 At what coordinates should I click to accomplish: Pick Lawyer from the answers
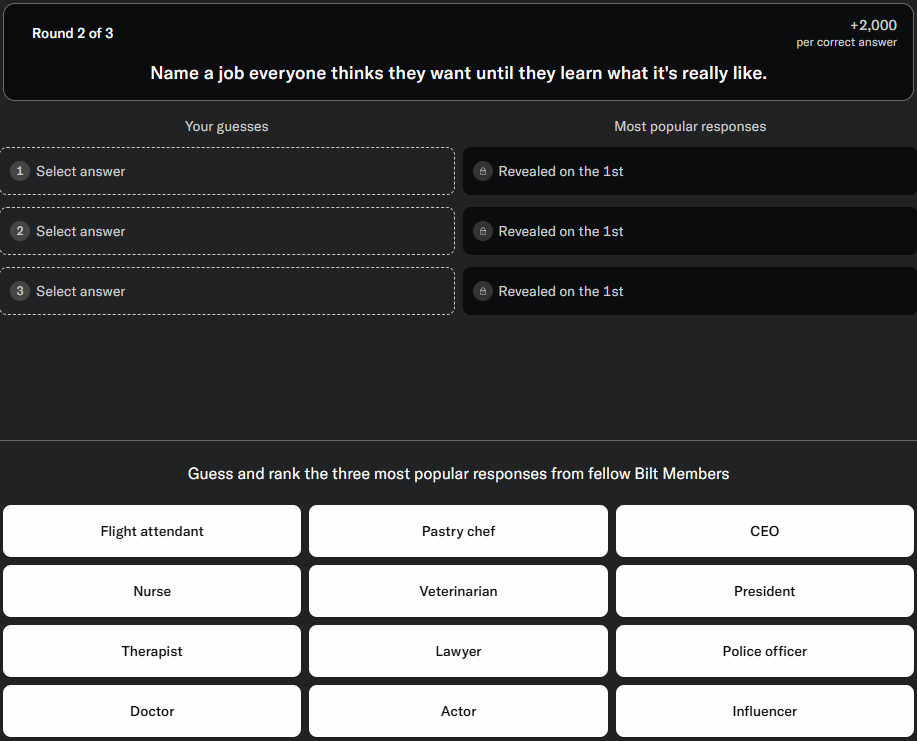(458, 651)
